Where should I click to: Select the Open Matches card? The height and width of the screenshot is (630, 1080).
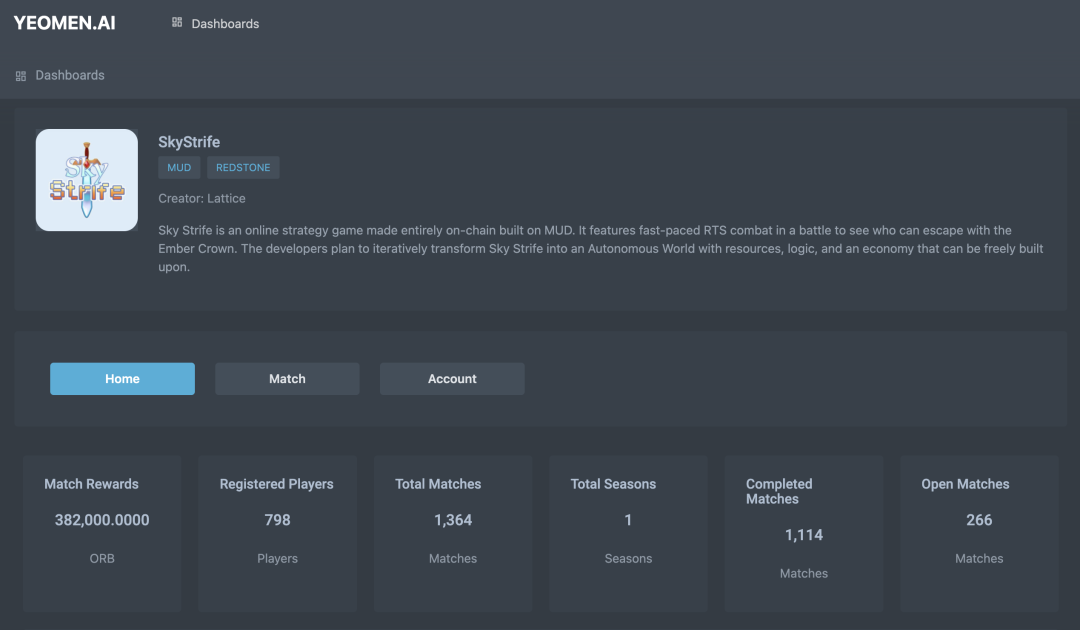(979, 532)
